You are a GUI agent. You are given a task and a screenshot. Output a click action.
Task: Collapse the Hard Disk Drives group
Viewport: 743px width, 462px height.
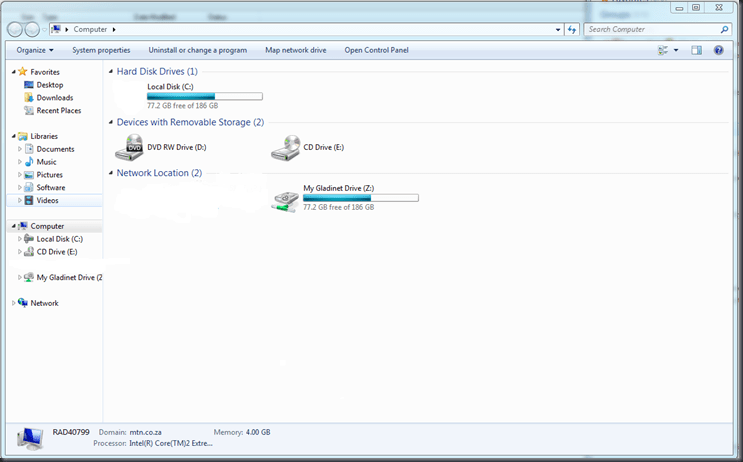tap(111, 72)
